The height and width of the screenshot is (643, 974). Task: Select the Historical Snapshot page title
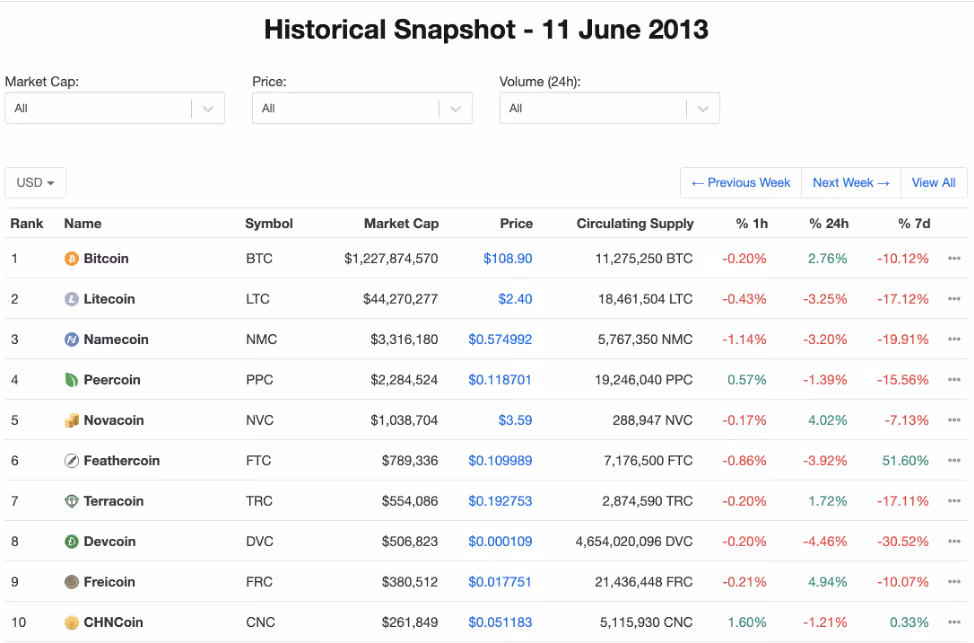click(x=486, y=29)
